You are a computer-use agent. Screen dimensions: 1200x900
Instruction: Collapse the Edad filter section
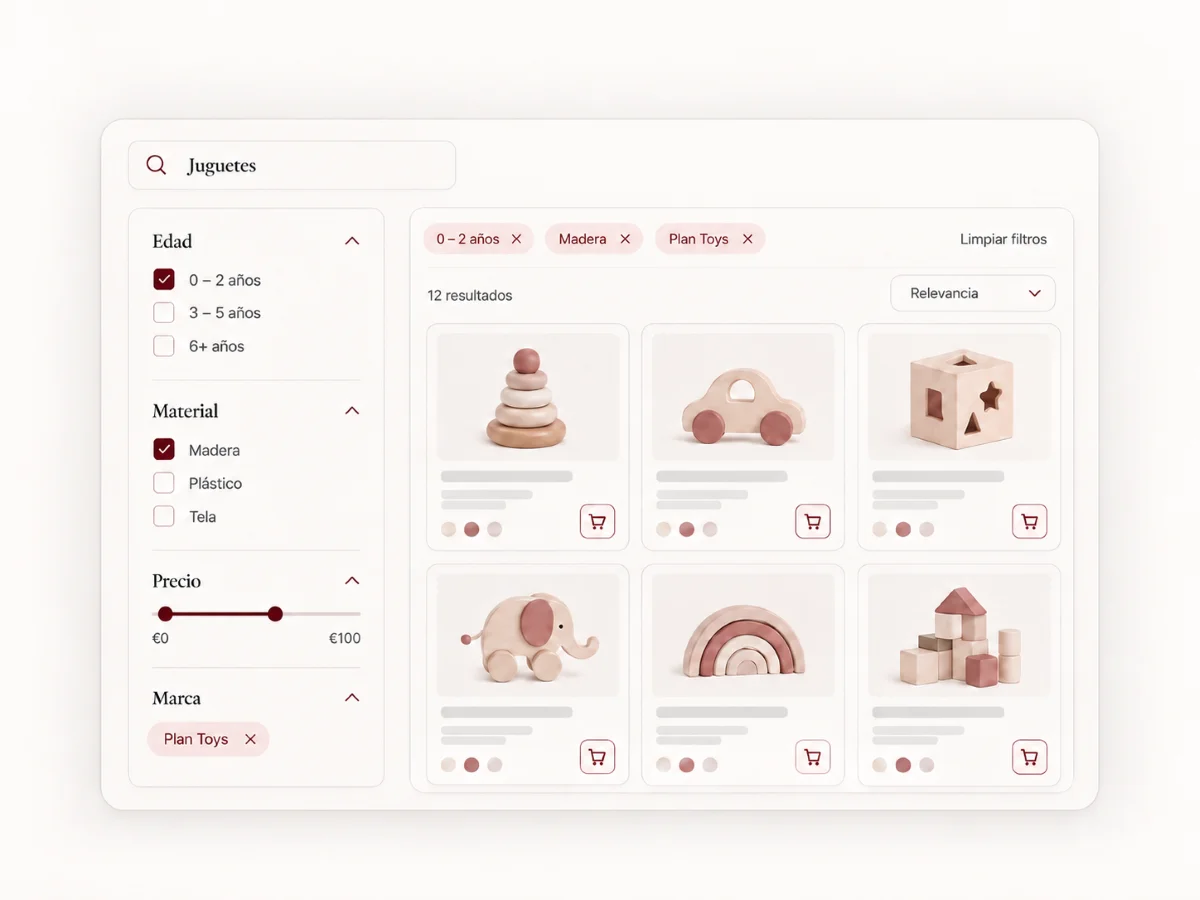click(x=351, y=241)
